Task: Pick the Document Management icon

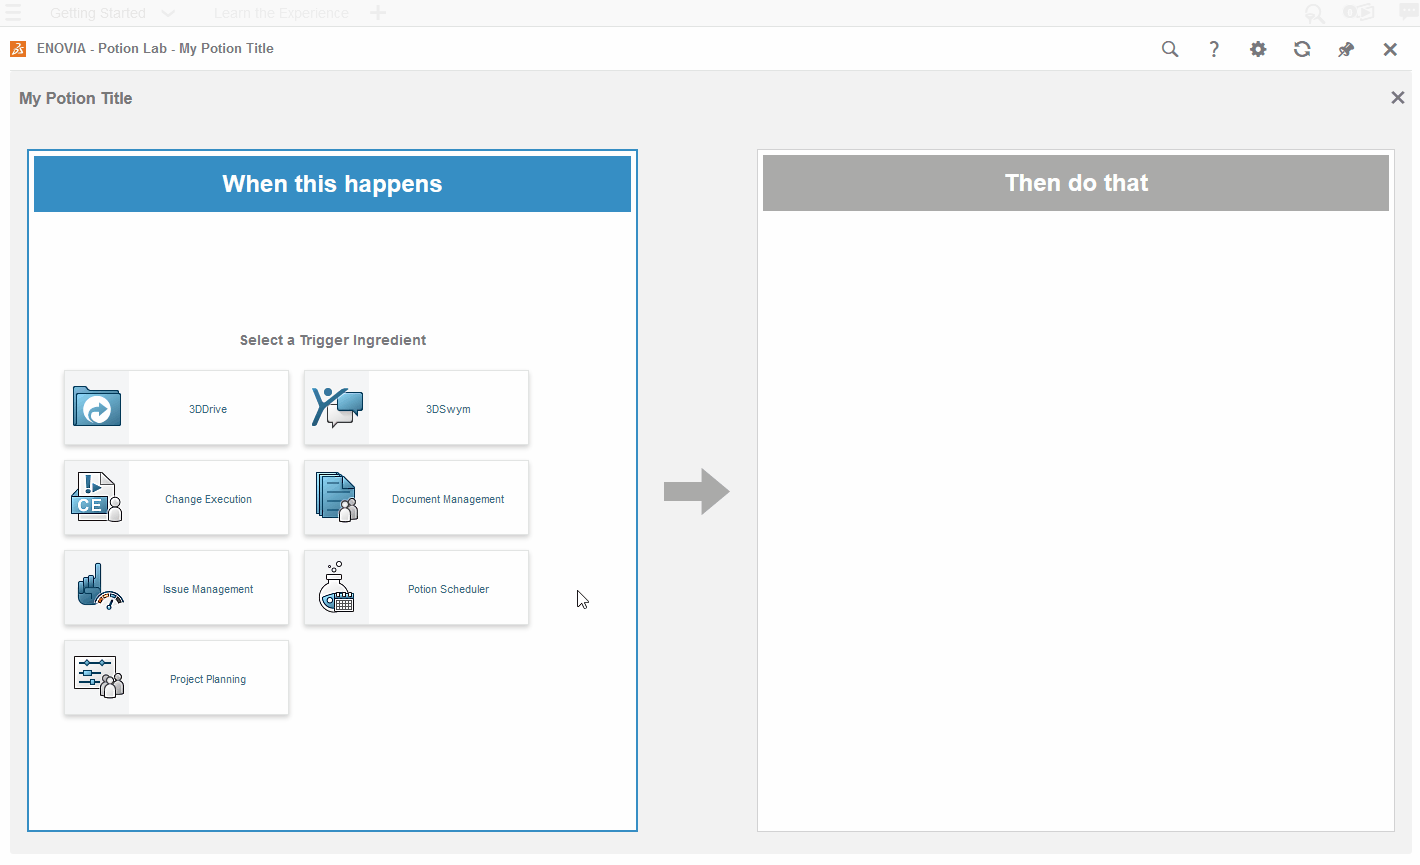Action: [337, 498]
